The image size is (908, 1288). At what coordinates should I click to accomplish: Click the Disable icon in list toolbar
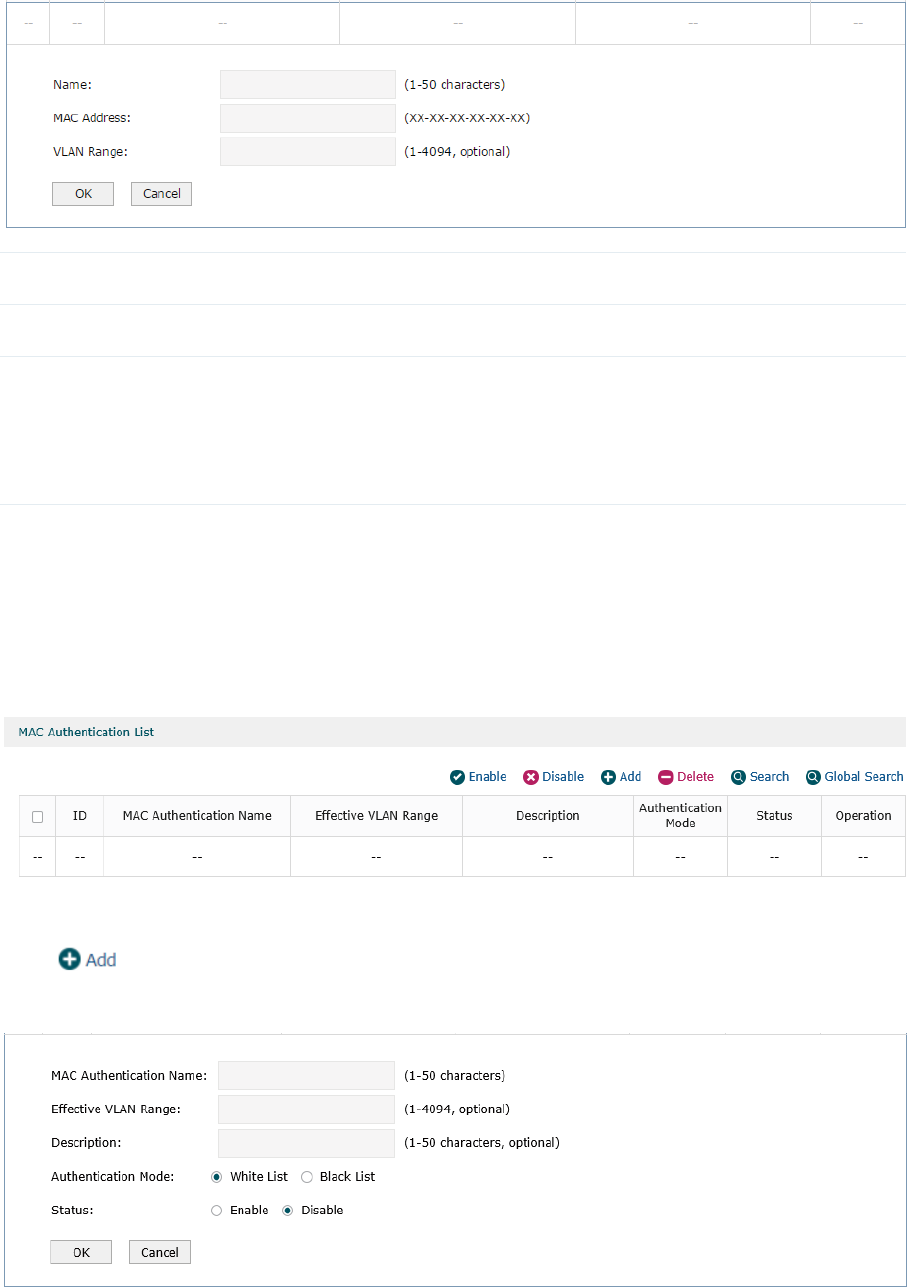531,777
